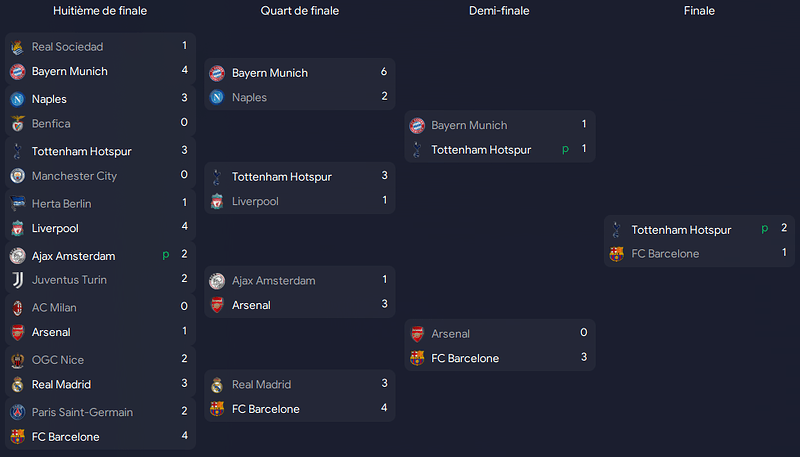Screen dimensions: 800x457
Task: Select the Huitième de finale column header
Action: 100,11
